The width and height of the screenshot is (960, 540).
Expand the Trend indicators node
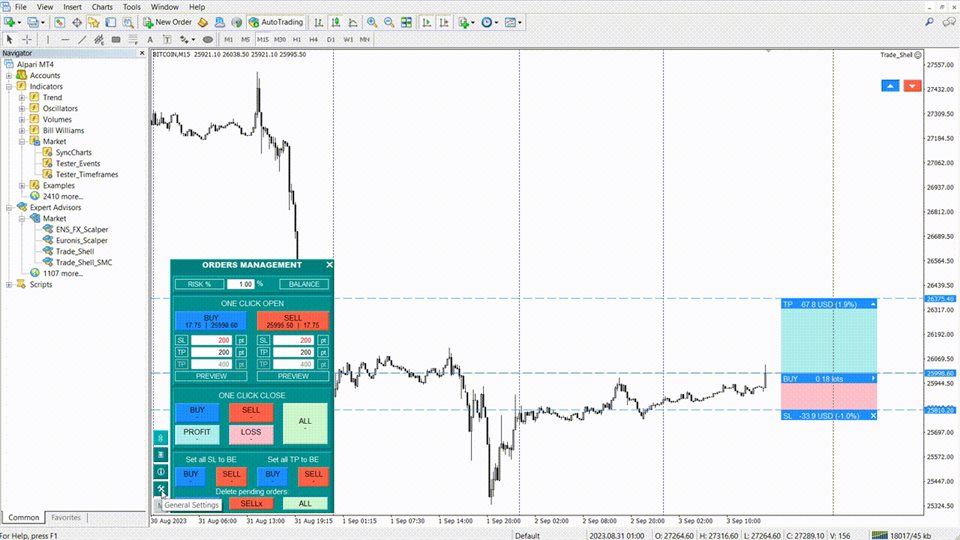tap(22, 97)
